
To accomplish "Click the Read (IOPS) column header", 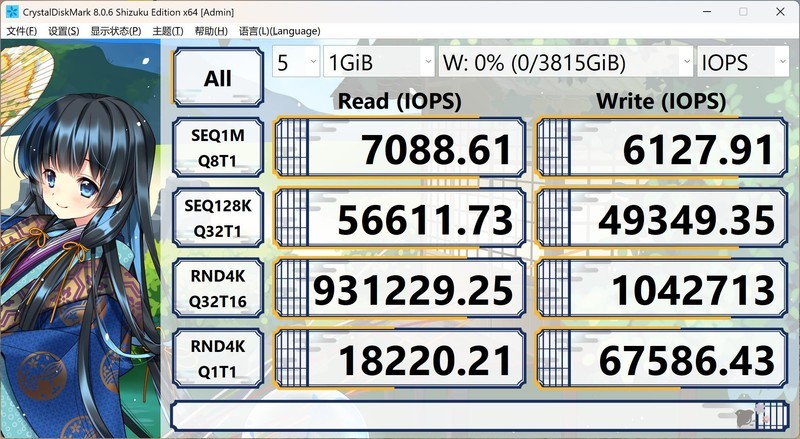I will pyautogui.click(x=399, y=101).
